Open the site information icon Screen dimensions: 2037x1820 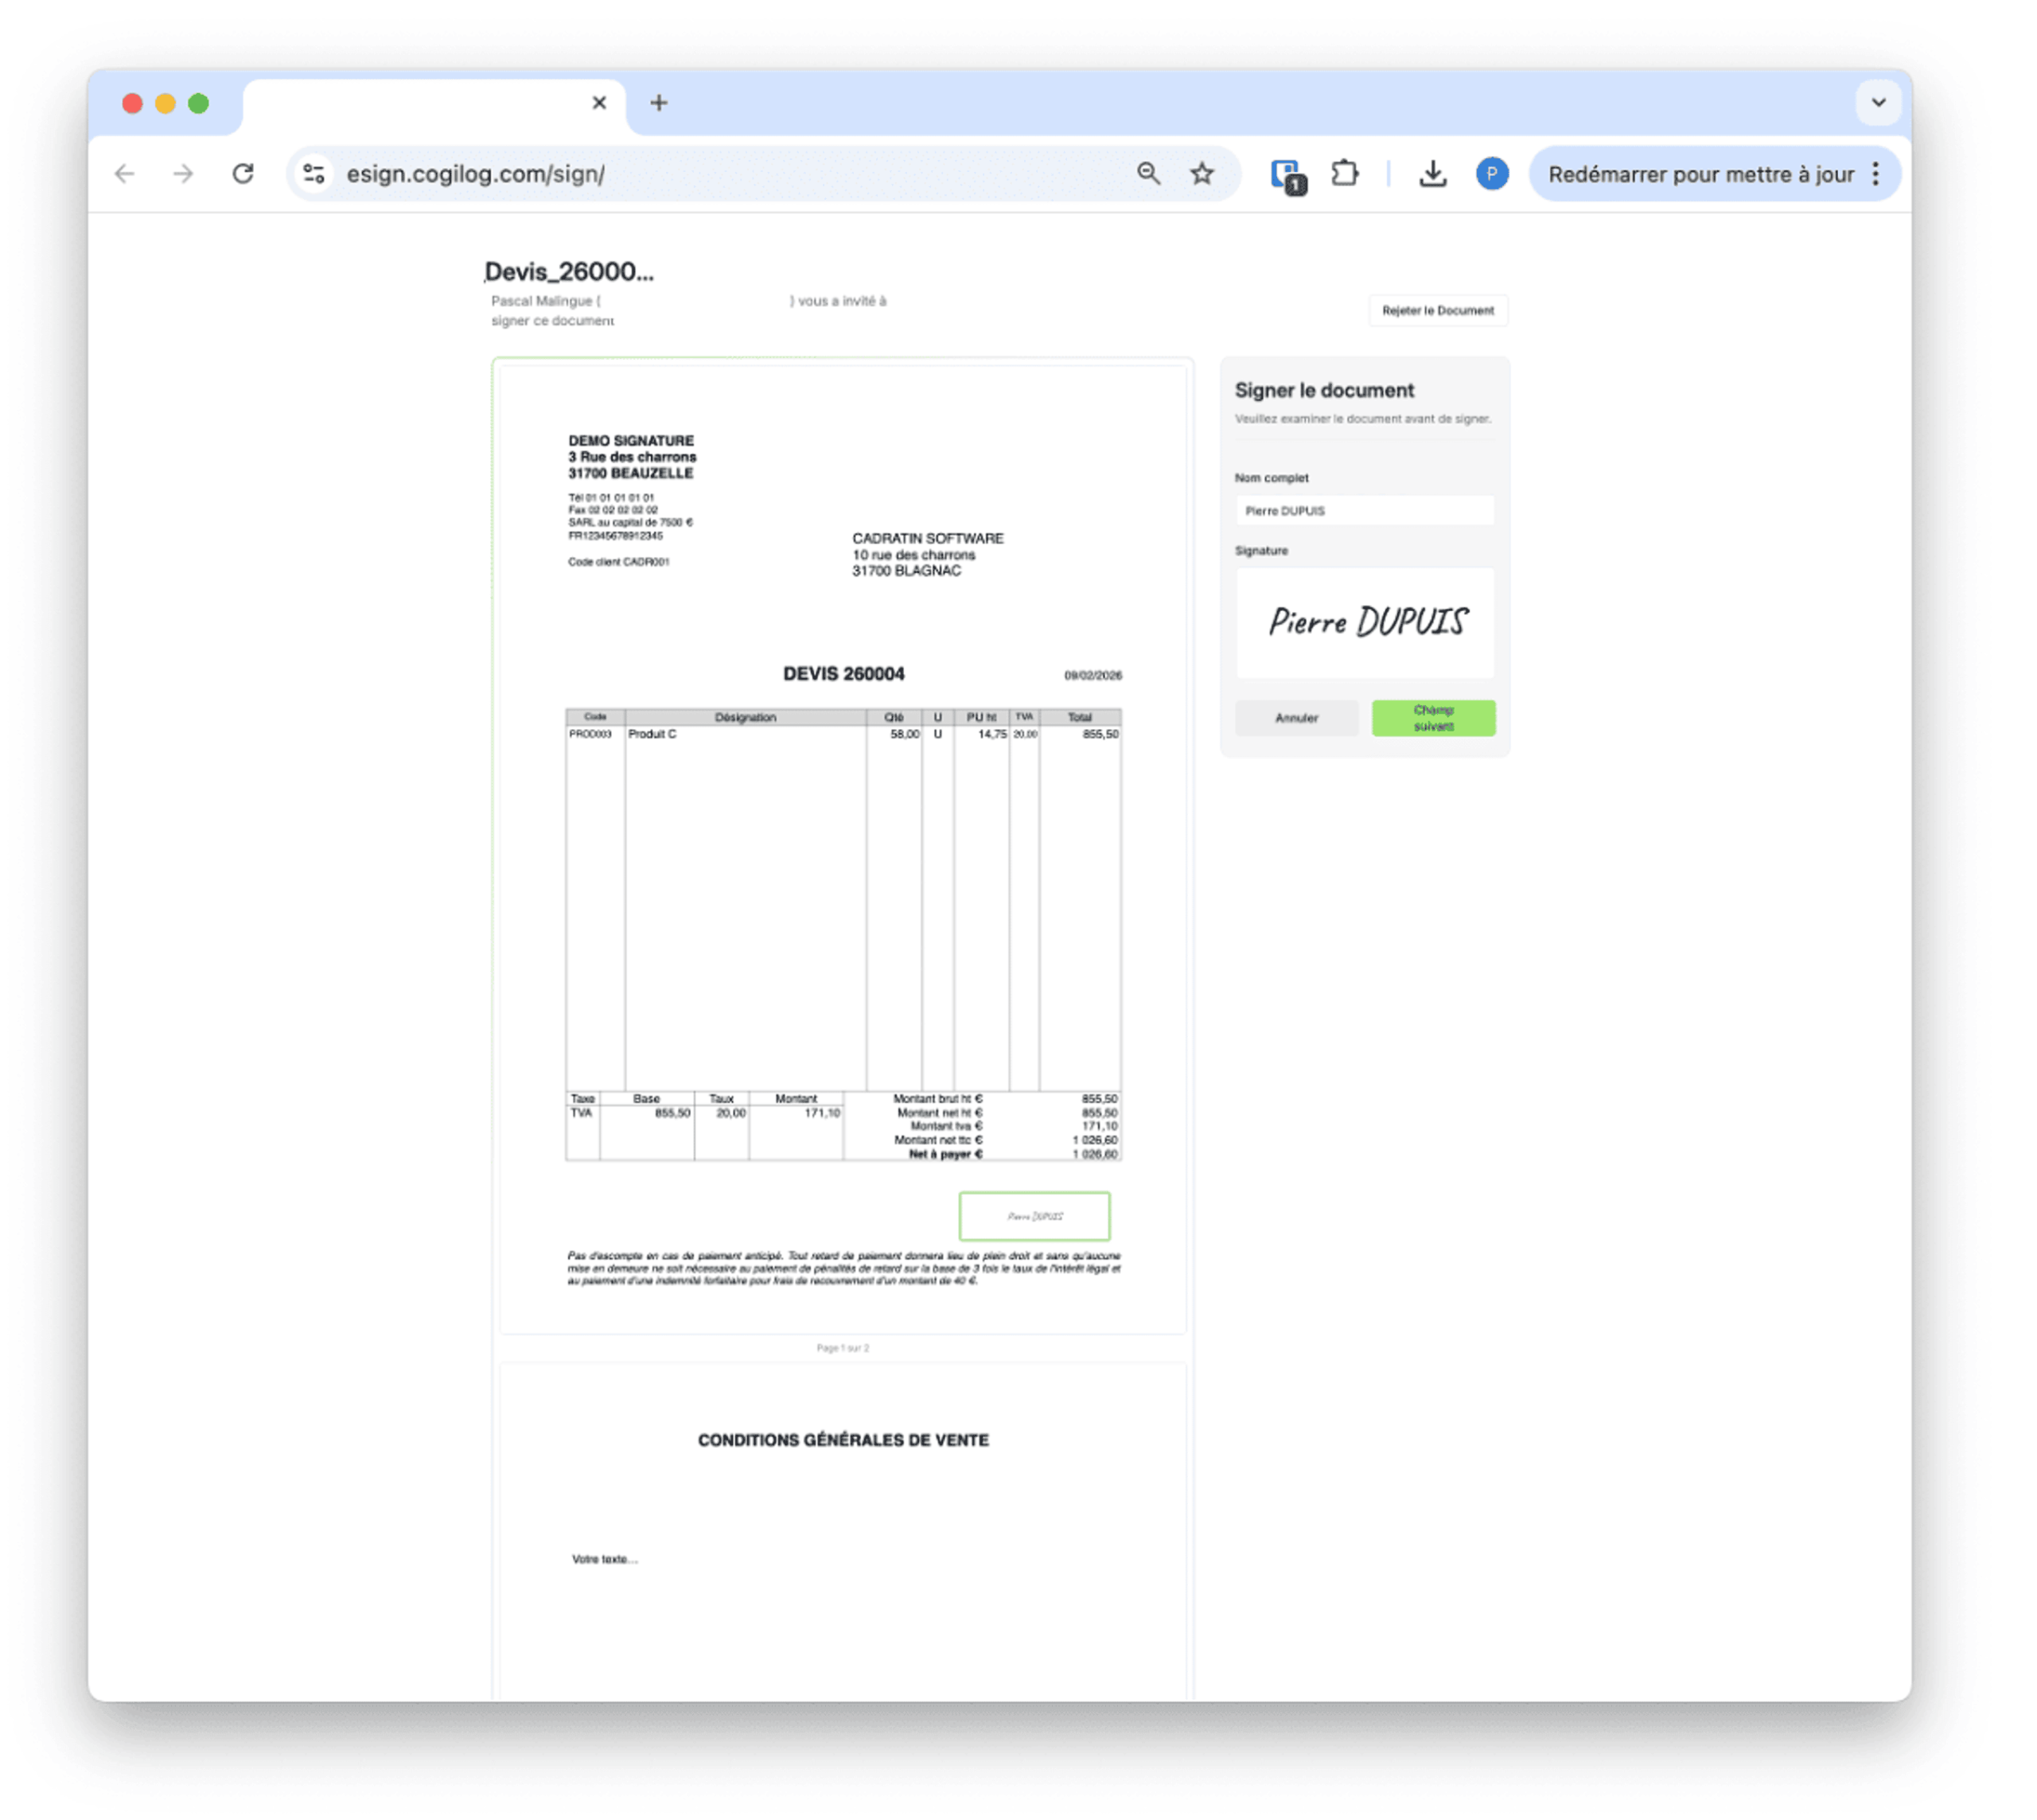pyautogui.click(x=314, y=174)
